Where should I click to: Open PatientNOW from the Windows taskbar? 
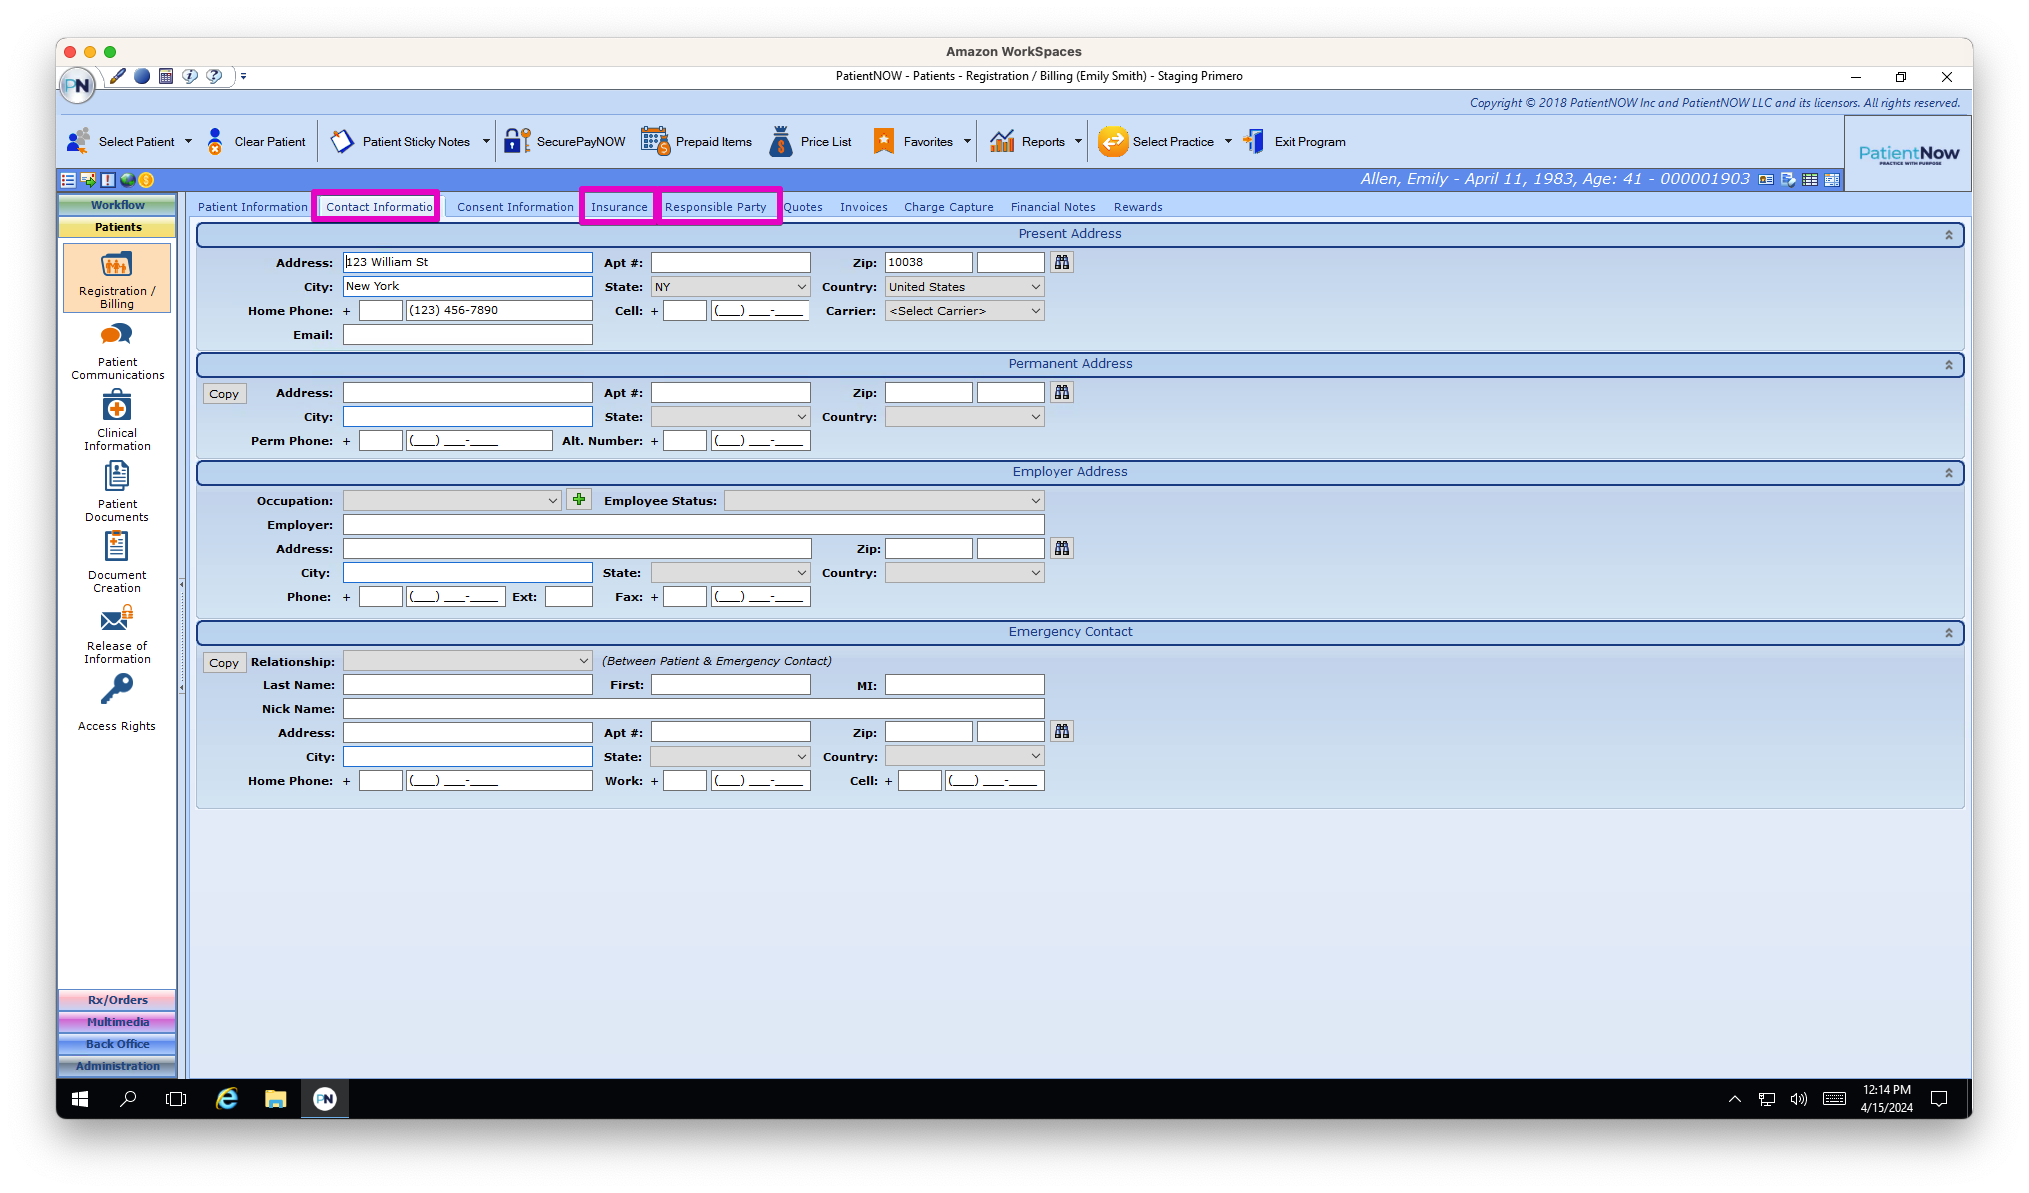[x=324, y=1098]
